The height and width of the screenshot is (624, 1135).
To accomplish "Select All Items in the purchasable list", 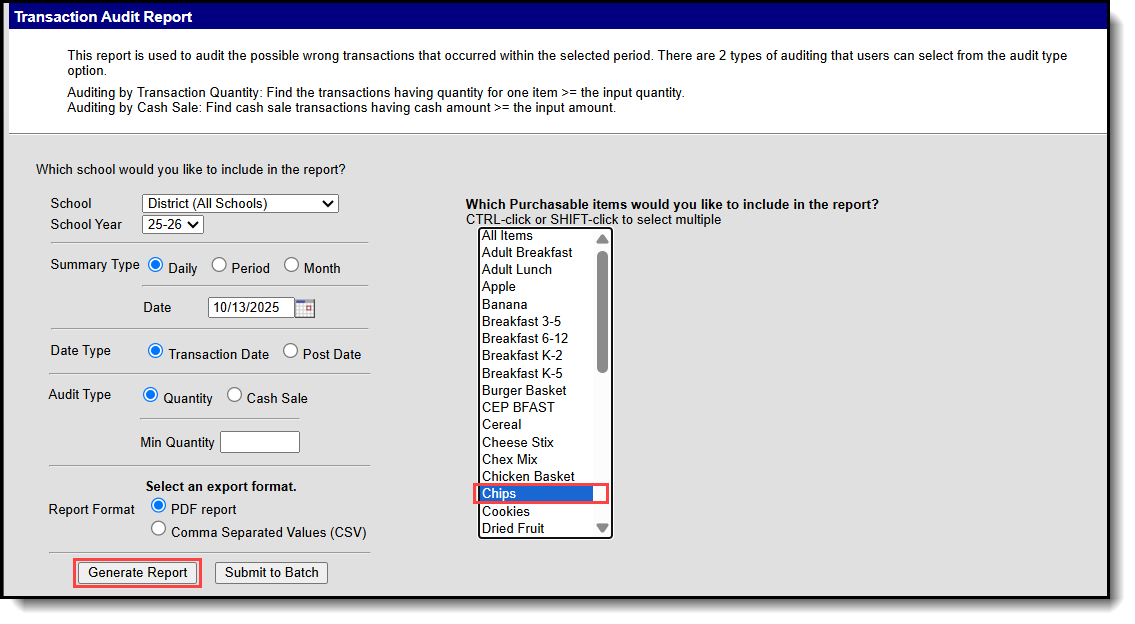I will tap(508, 235).
